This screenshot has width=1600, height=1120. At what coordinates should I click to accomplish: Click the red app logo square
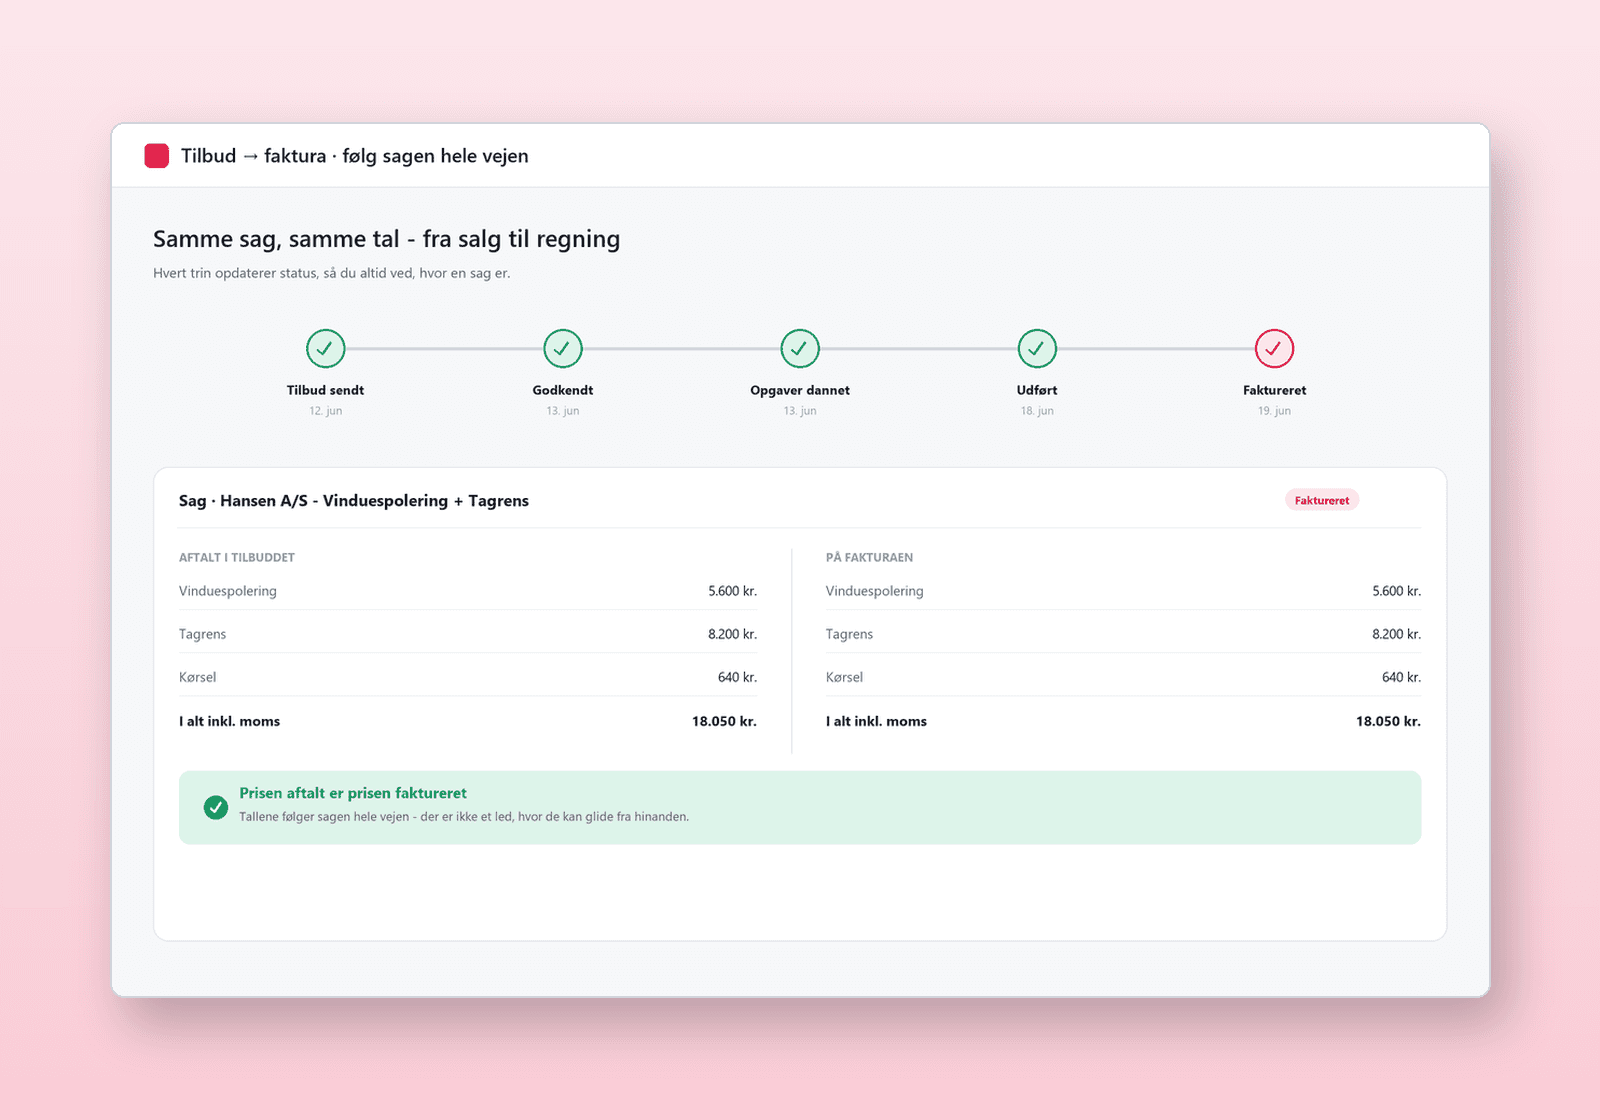pyautogui.click(x=157, y=156)
